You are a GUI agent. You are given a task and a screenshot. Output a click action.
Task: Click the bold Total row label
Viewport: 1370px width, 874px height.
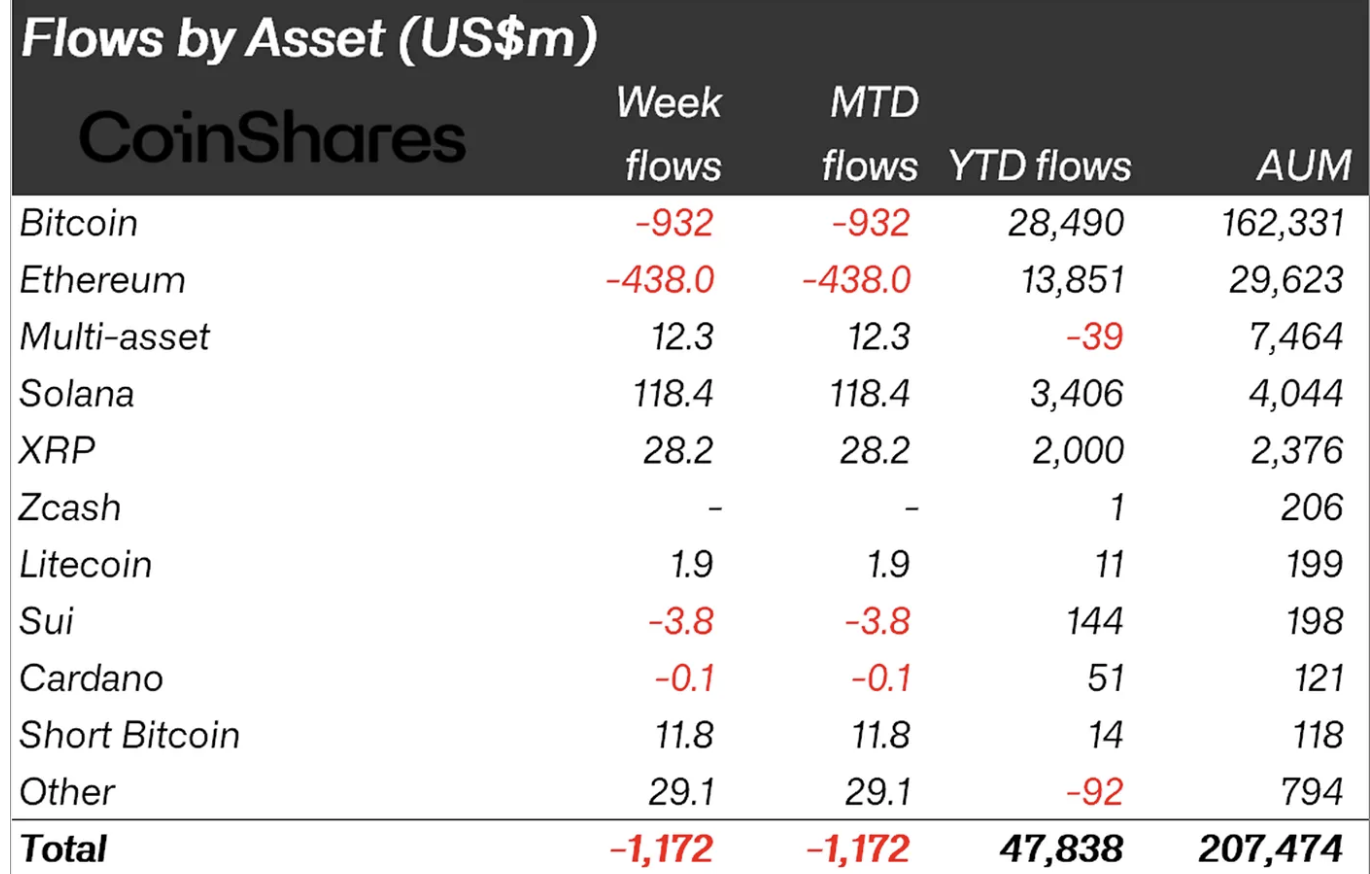(x=63, y=849)
